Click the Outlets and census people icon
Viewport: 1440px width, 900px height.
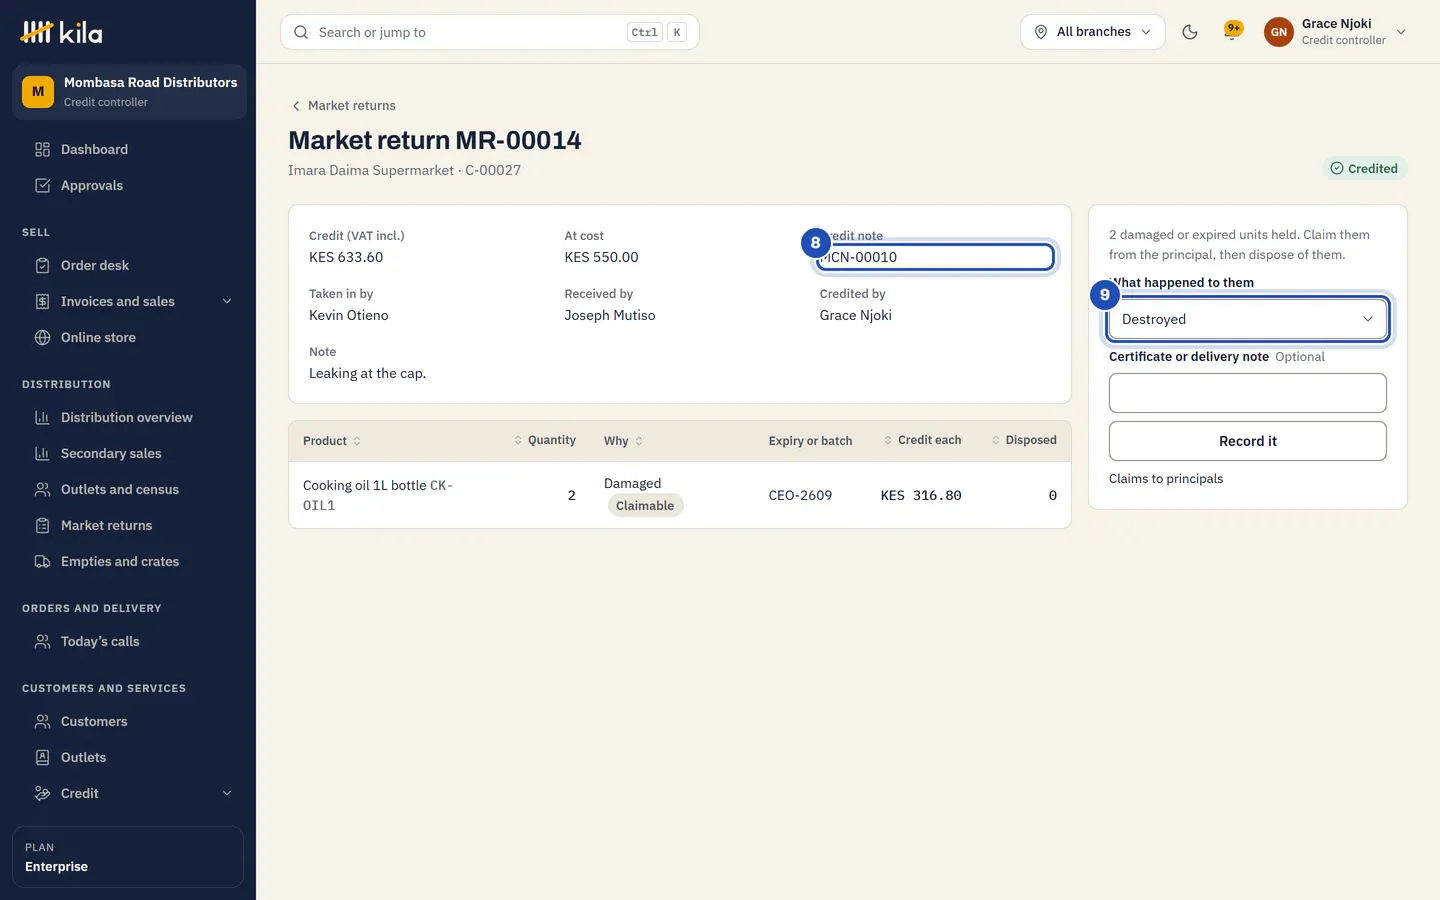point(42,490)
